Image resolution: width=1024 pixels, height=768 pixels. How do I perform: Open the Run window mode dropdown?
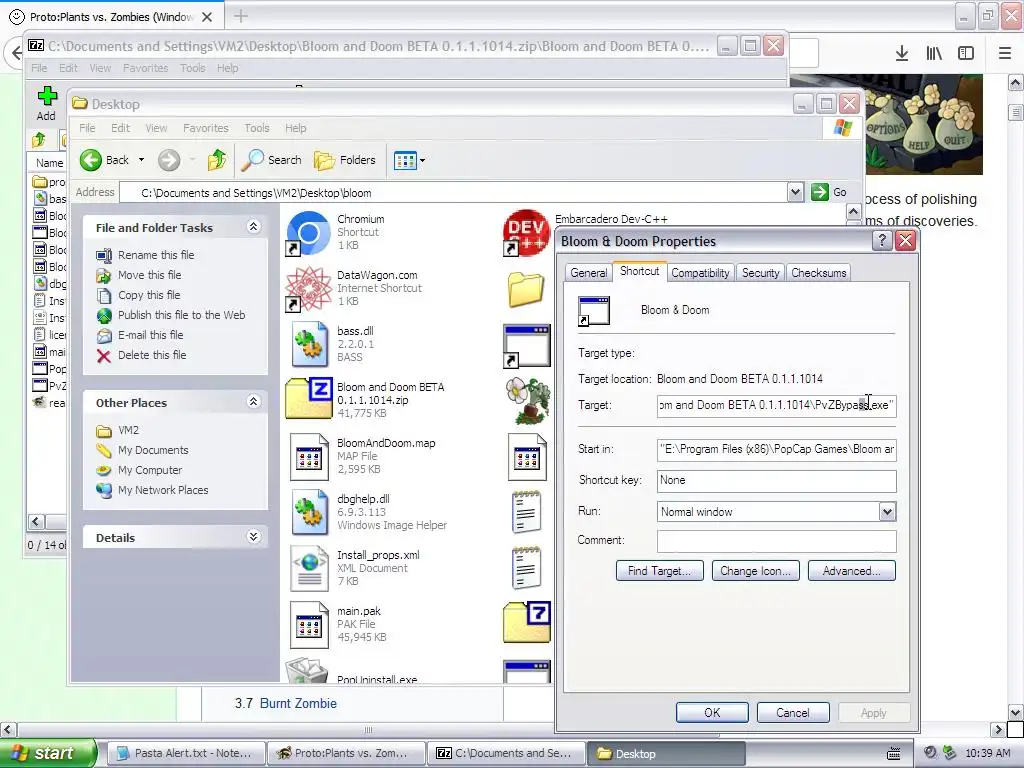887,512
